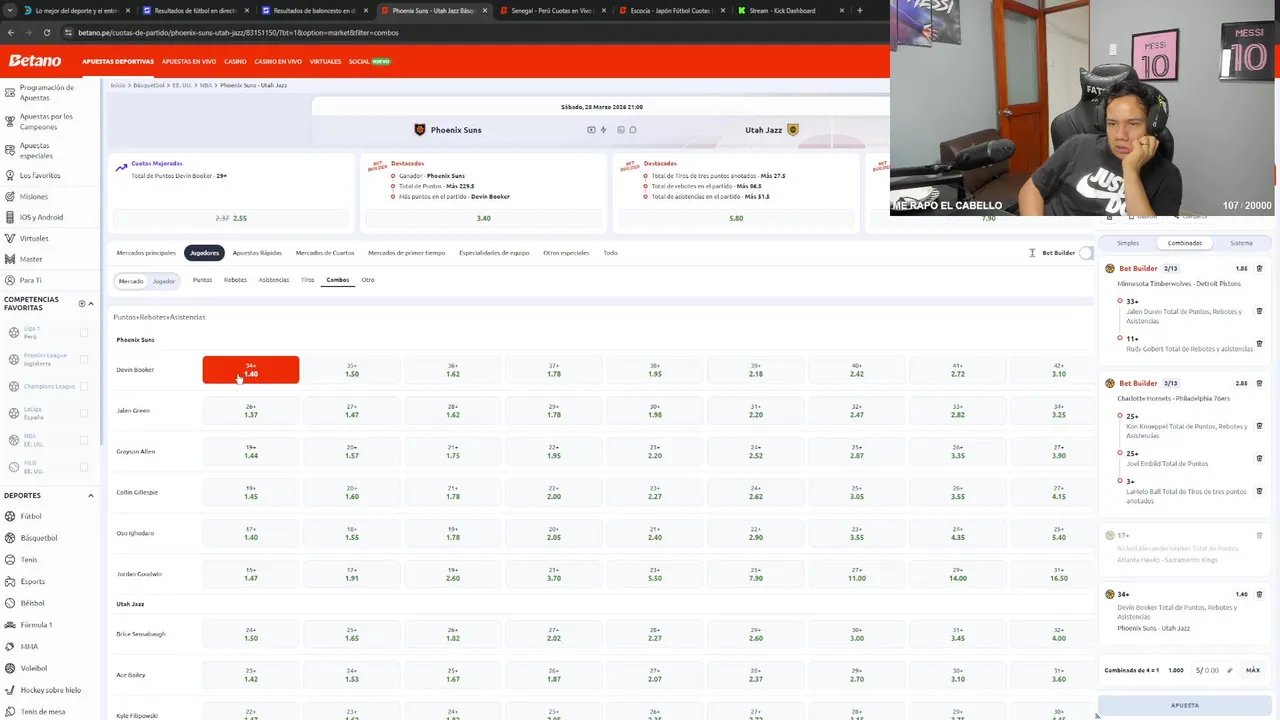
Task: Select Fórmula 1 sport icon
Action: [x=9, y=625]
